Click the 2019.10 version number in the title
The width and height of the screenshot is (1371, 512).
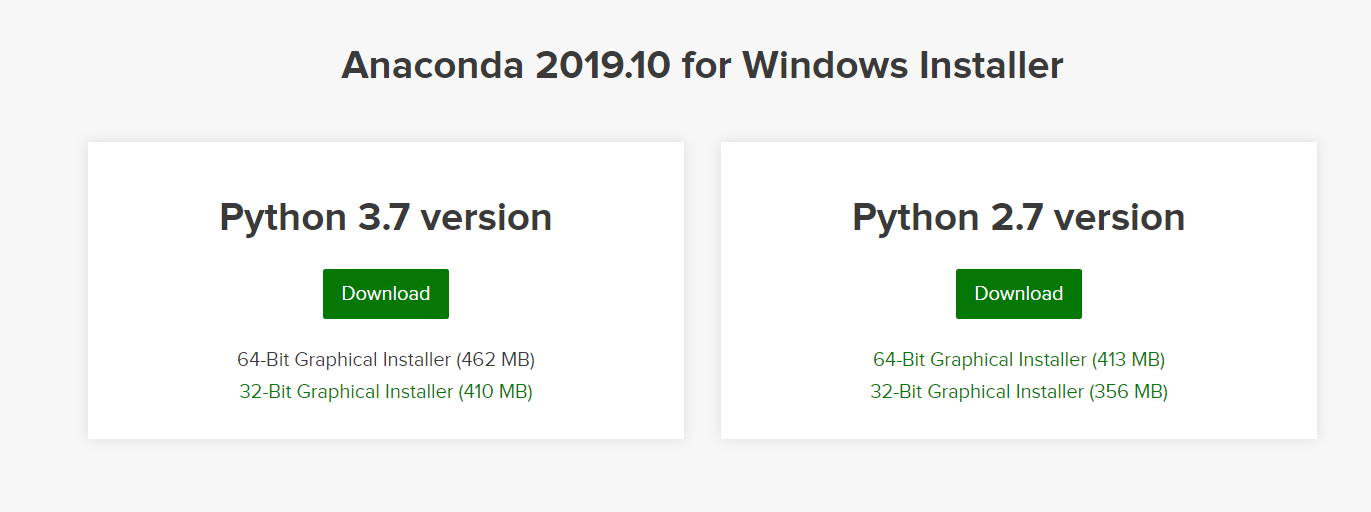(x=603, y=66)
